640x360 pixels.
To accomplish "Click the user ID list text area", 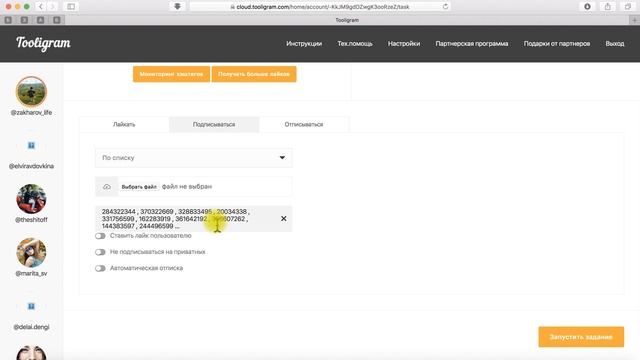I will tap(193, 219).
